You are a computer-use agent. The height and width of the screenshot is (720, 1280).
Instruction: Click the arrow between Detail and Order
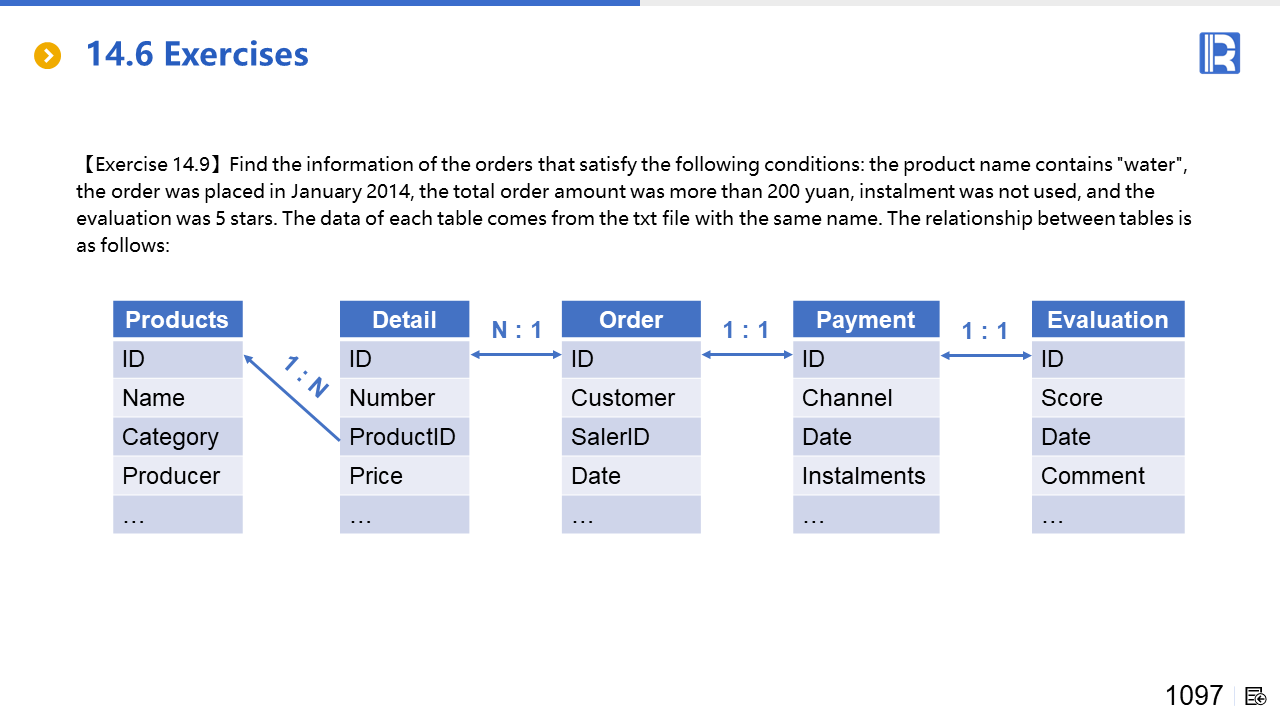coord(516,354)
